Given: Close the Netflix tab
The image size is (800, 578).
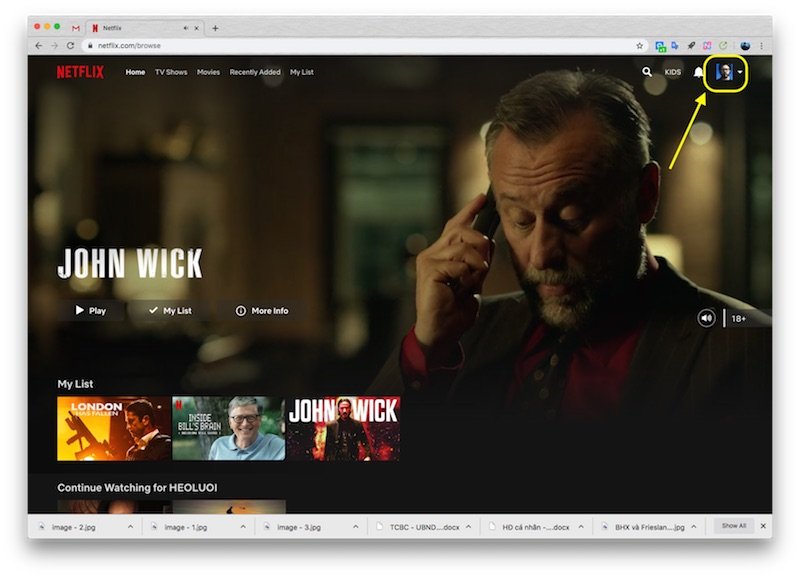Looking at the screenshot, I should [196, 28].
